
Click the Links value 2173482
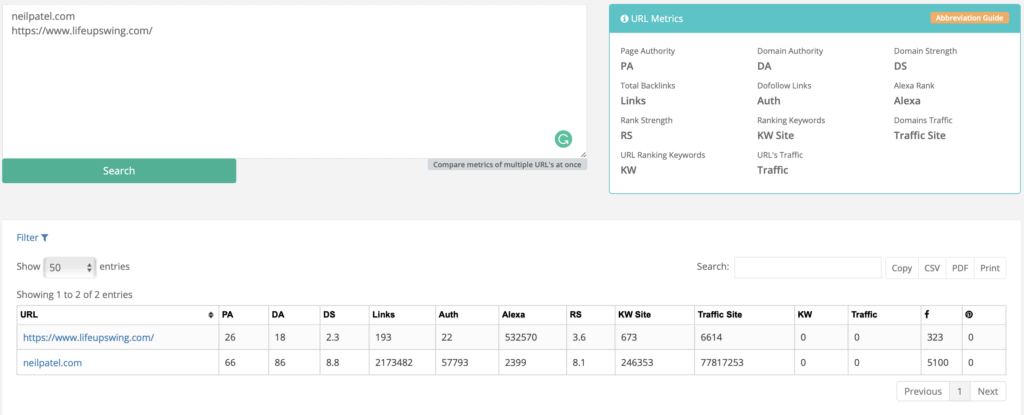pos(392,363)
